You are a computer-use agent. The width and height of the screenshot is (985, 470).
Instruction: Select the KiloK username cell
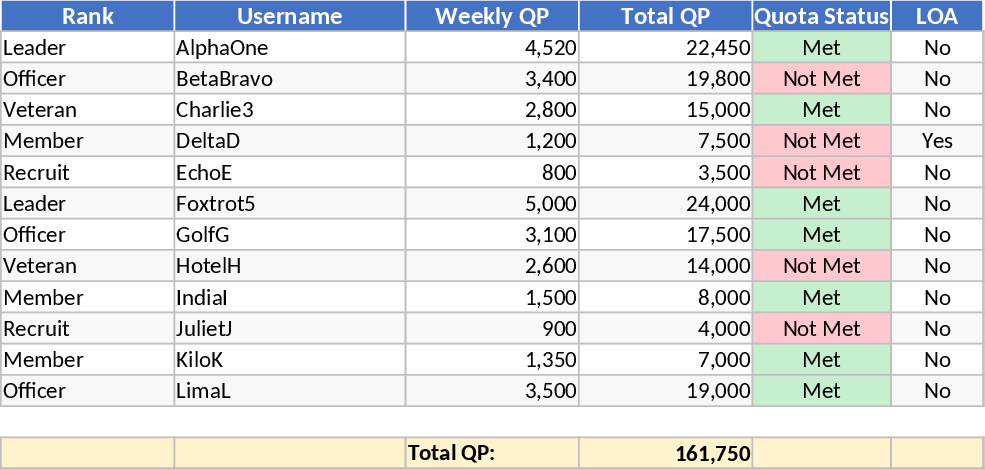(290, 359)
